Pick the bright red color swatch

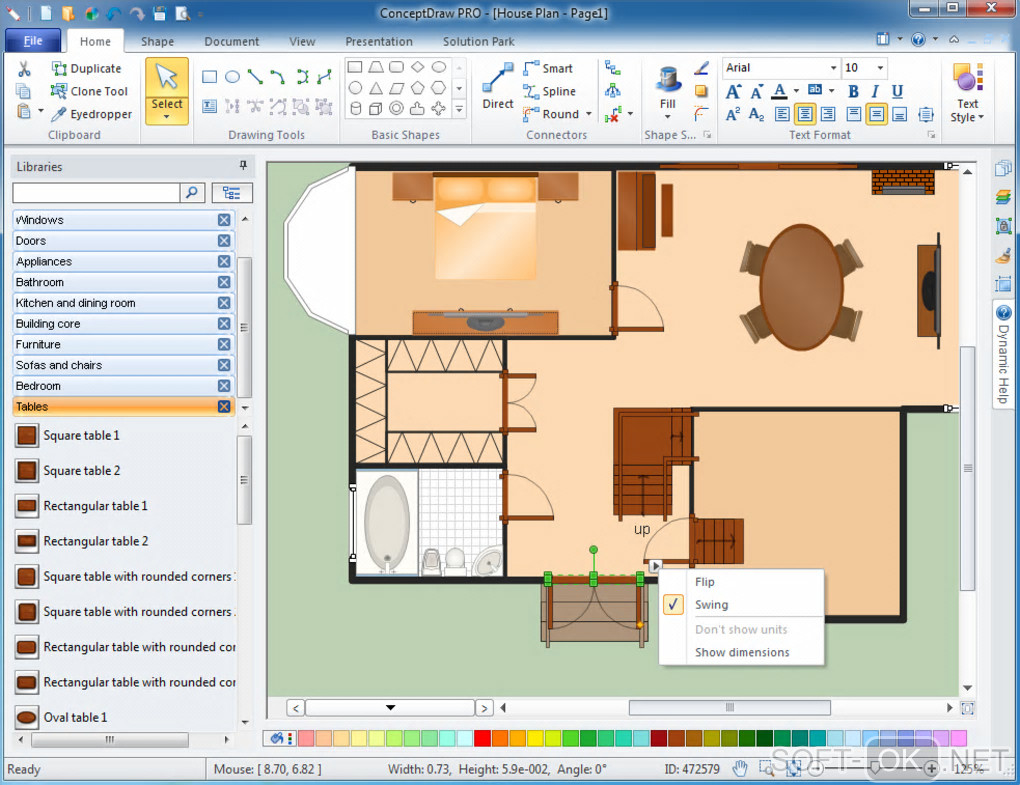482,738
